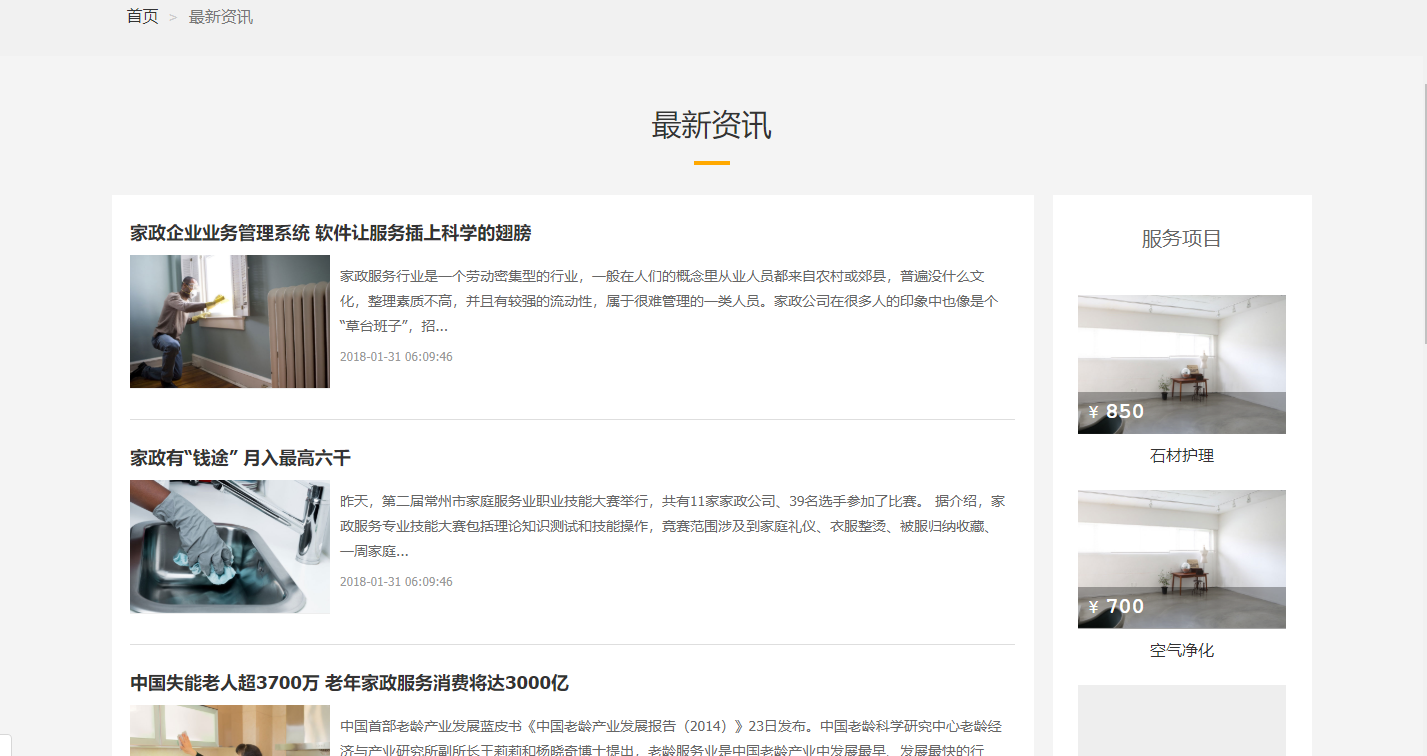Click the third article's partially visible thumbnail
Screen dimensions: 1427x756
pos(229,731)
